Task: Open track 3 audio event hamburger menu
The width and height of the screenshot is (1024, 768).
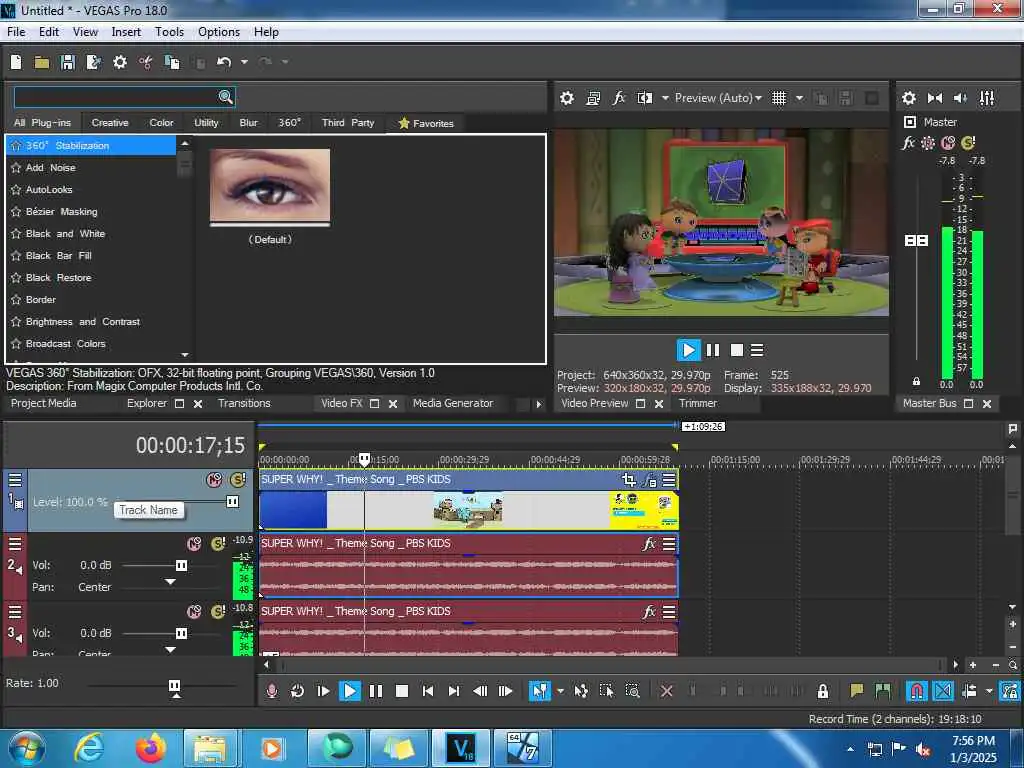Action: (669, 612)
